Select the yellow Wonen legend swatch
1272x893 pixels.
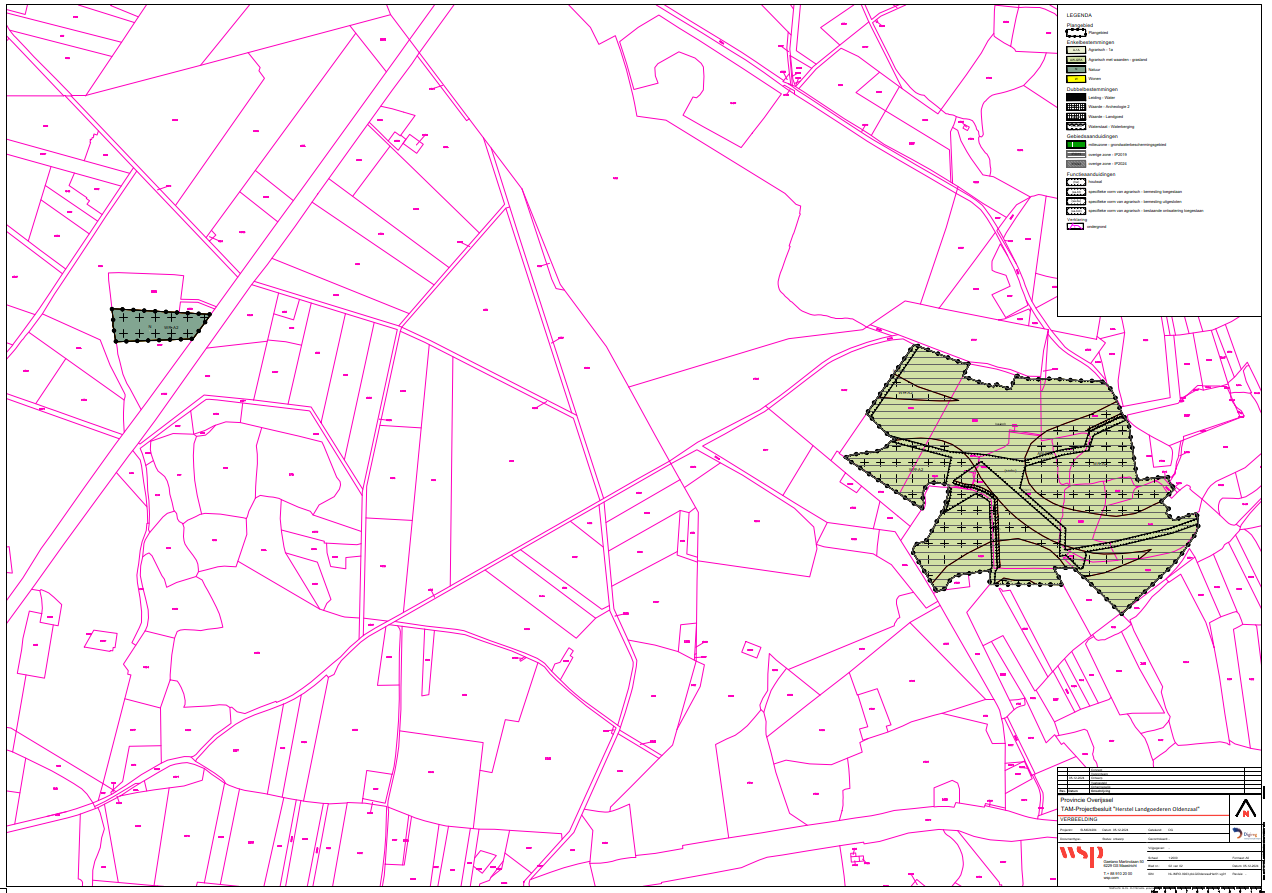[x=1076, y=79]
